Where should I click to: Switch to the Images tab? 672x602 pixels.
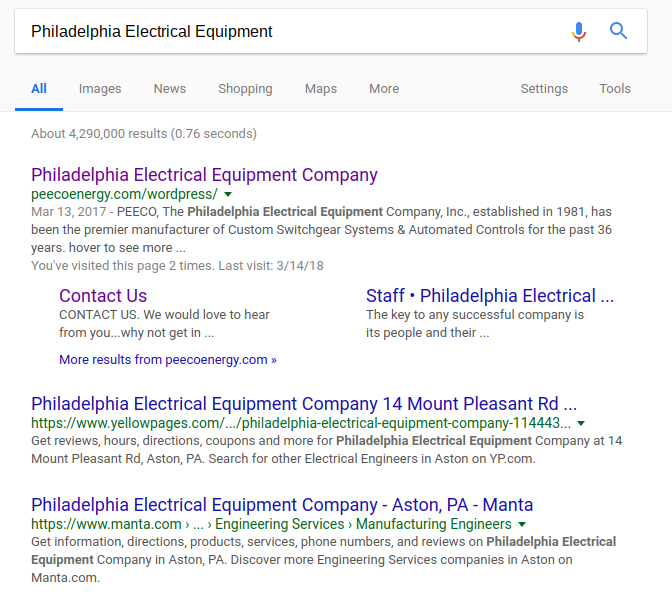click(100, 89)
